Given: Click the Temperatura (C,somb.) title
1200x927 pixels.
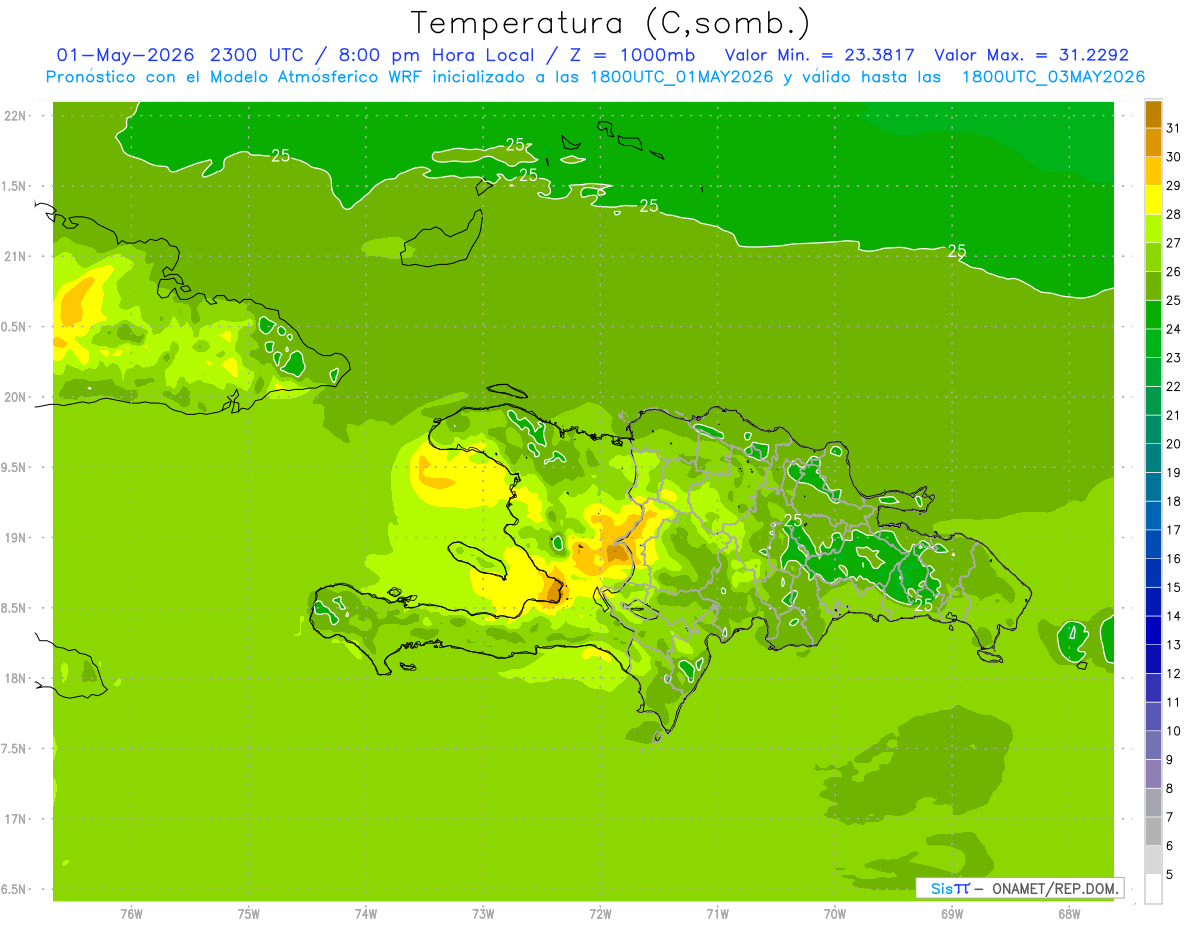Looking at the screenshot, I should point(611,23).
